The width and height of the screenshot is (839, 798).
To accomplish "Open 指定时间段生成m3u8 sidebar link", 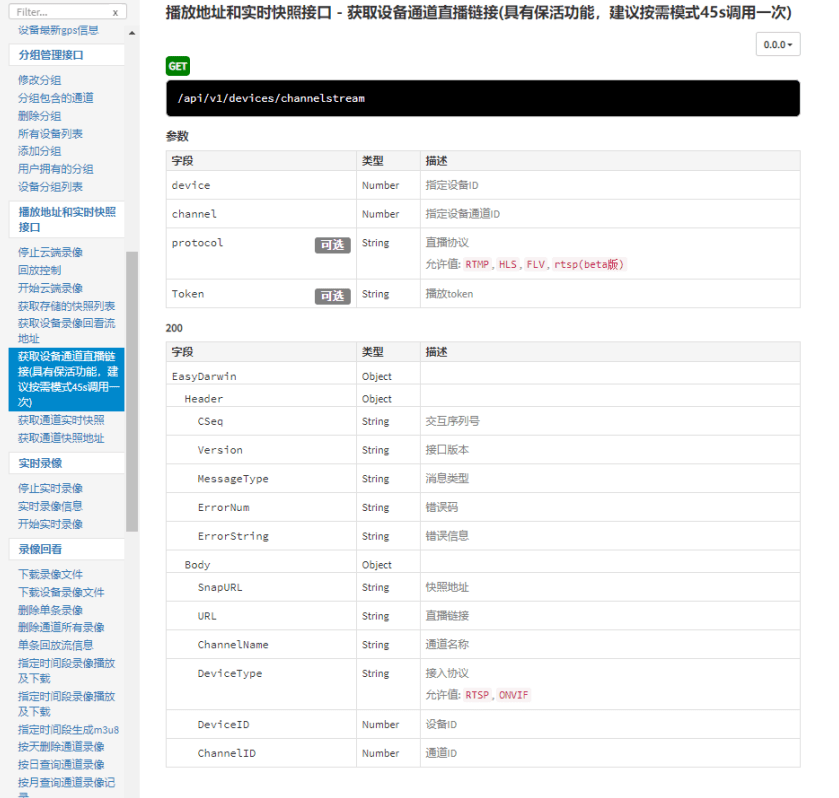I will [x=68, y=729].
